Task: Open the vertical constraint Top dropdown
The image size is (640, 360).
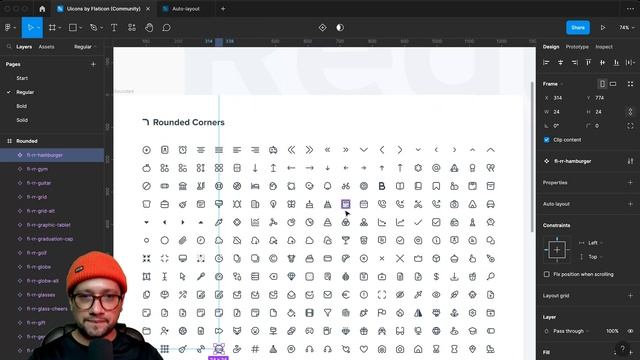Action: click(595, 257)
